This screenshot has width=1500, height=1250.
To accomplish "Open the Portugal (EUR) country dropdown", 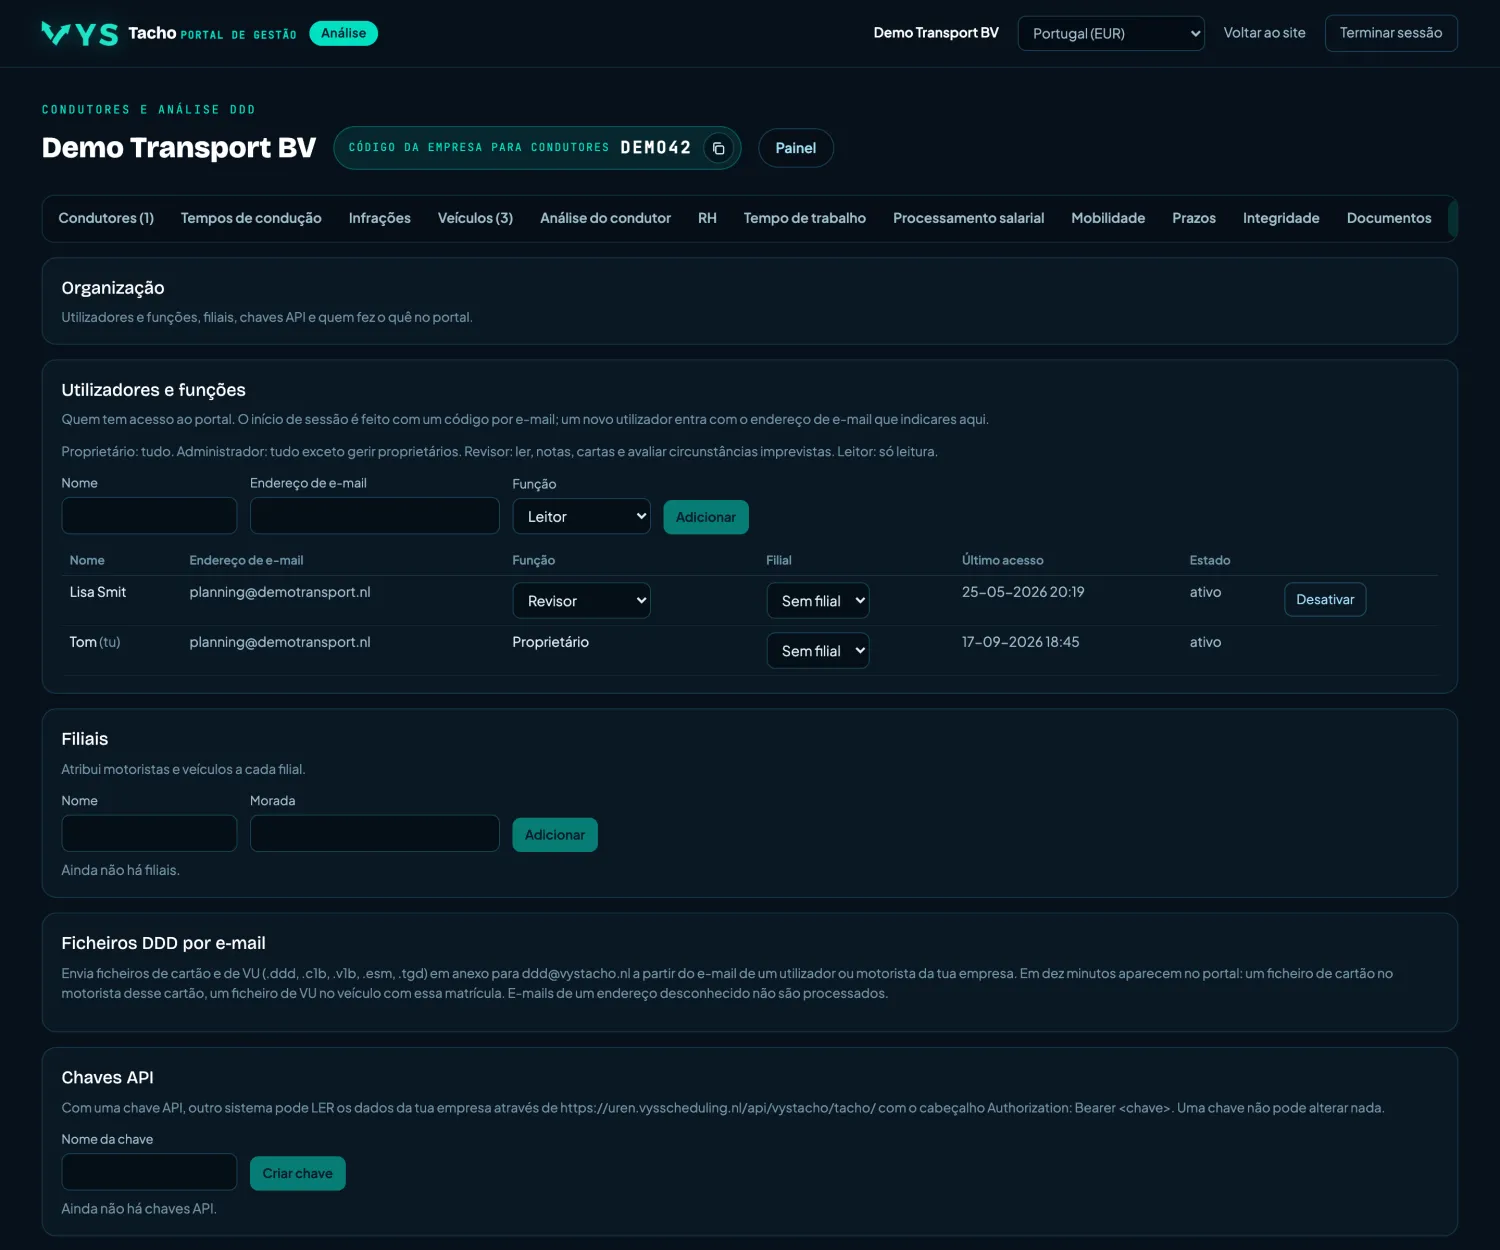I will coord(1111,33).
